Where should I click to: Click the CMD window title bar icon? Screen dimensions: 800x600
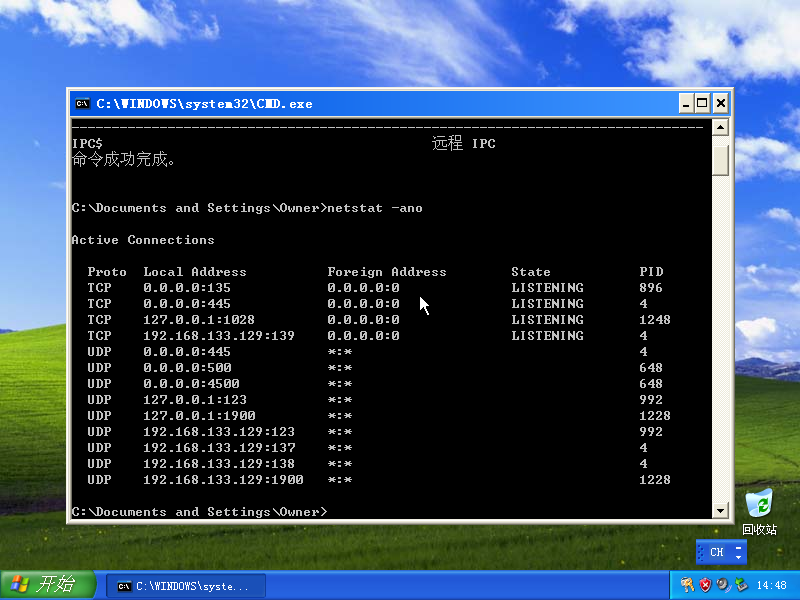[x=82, y=104]
